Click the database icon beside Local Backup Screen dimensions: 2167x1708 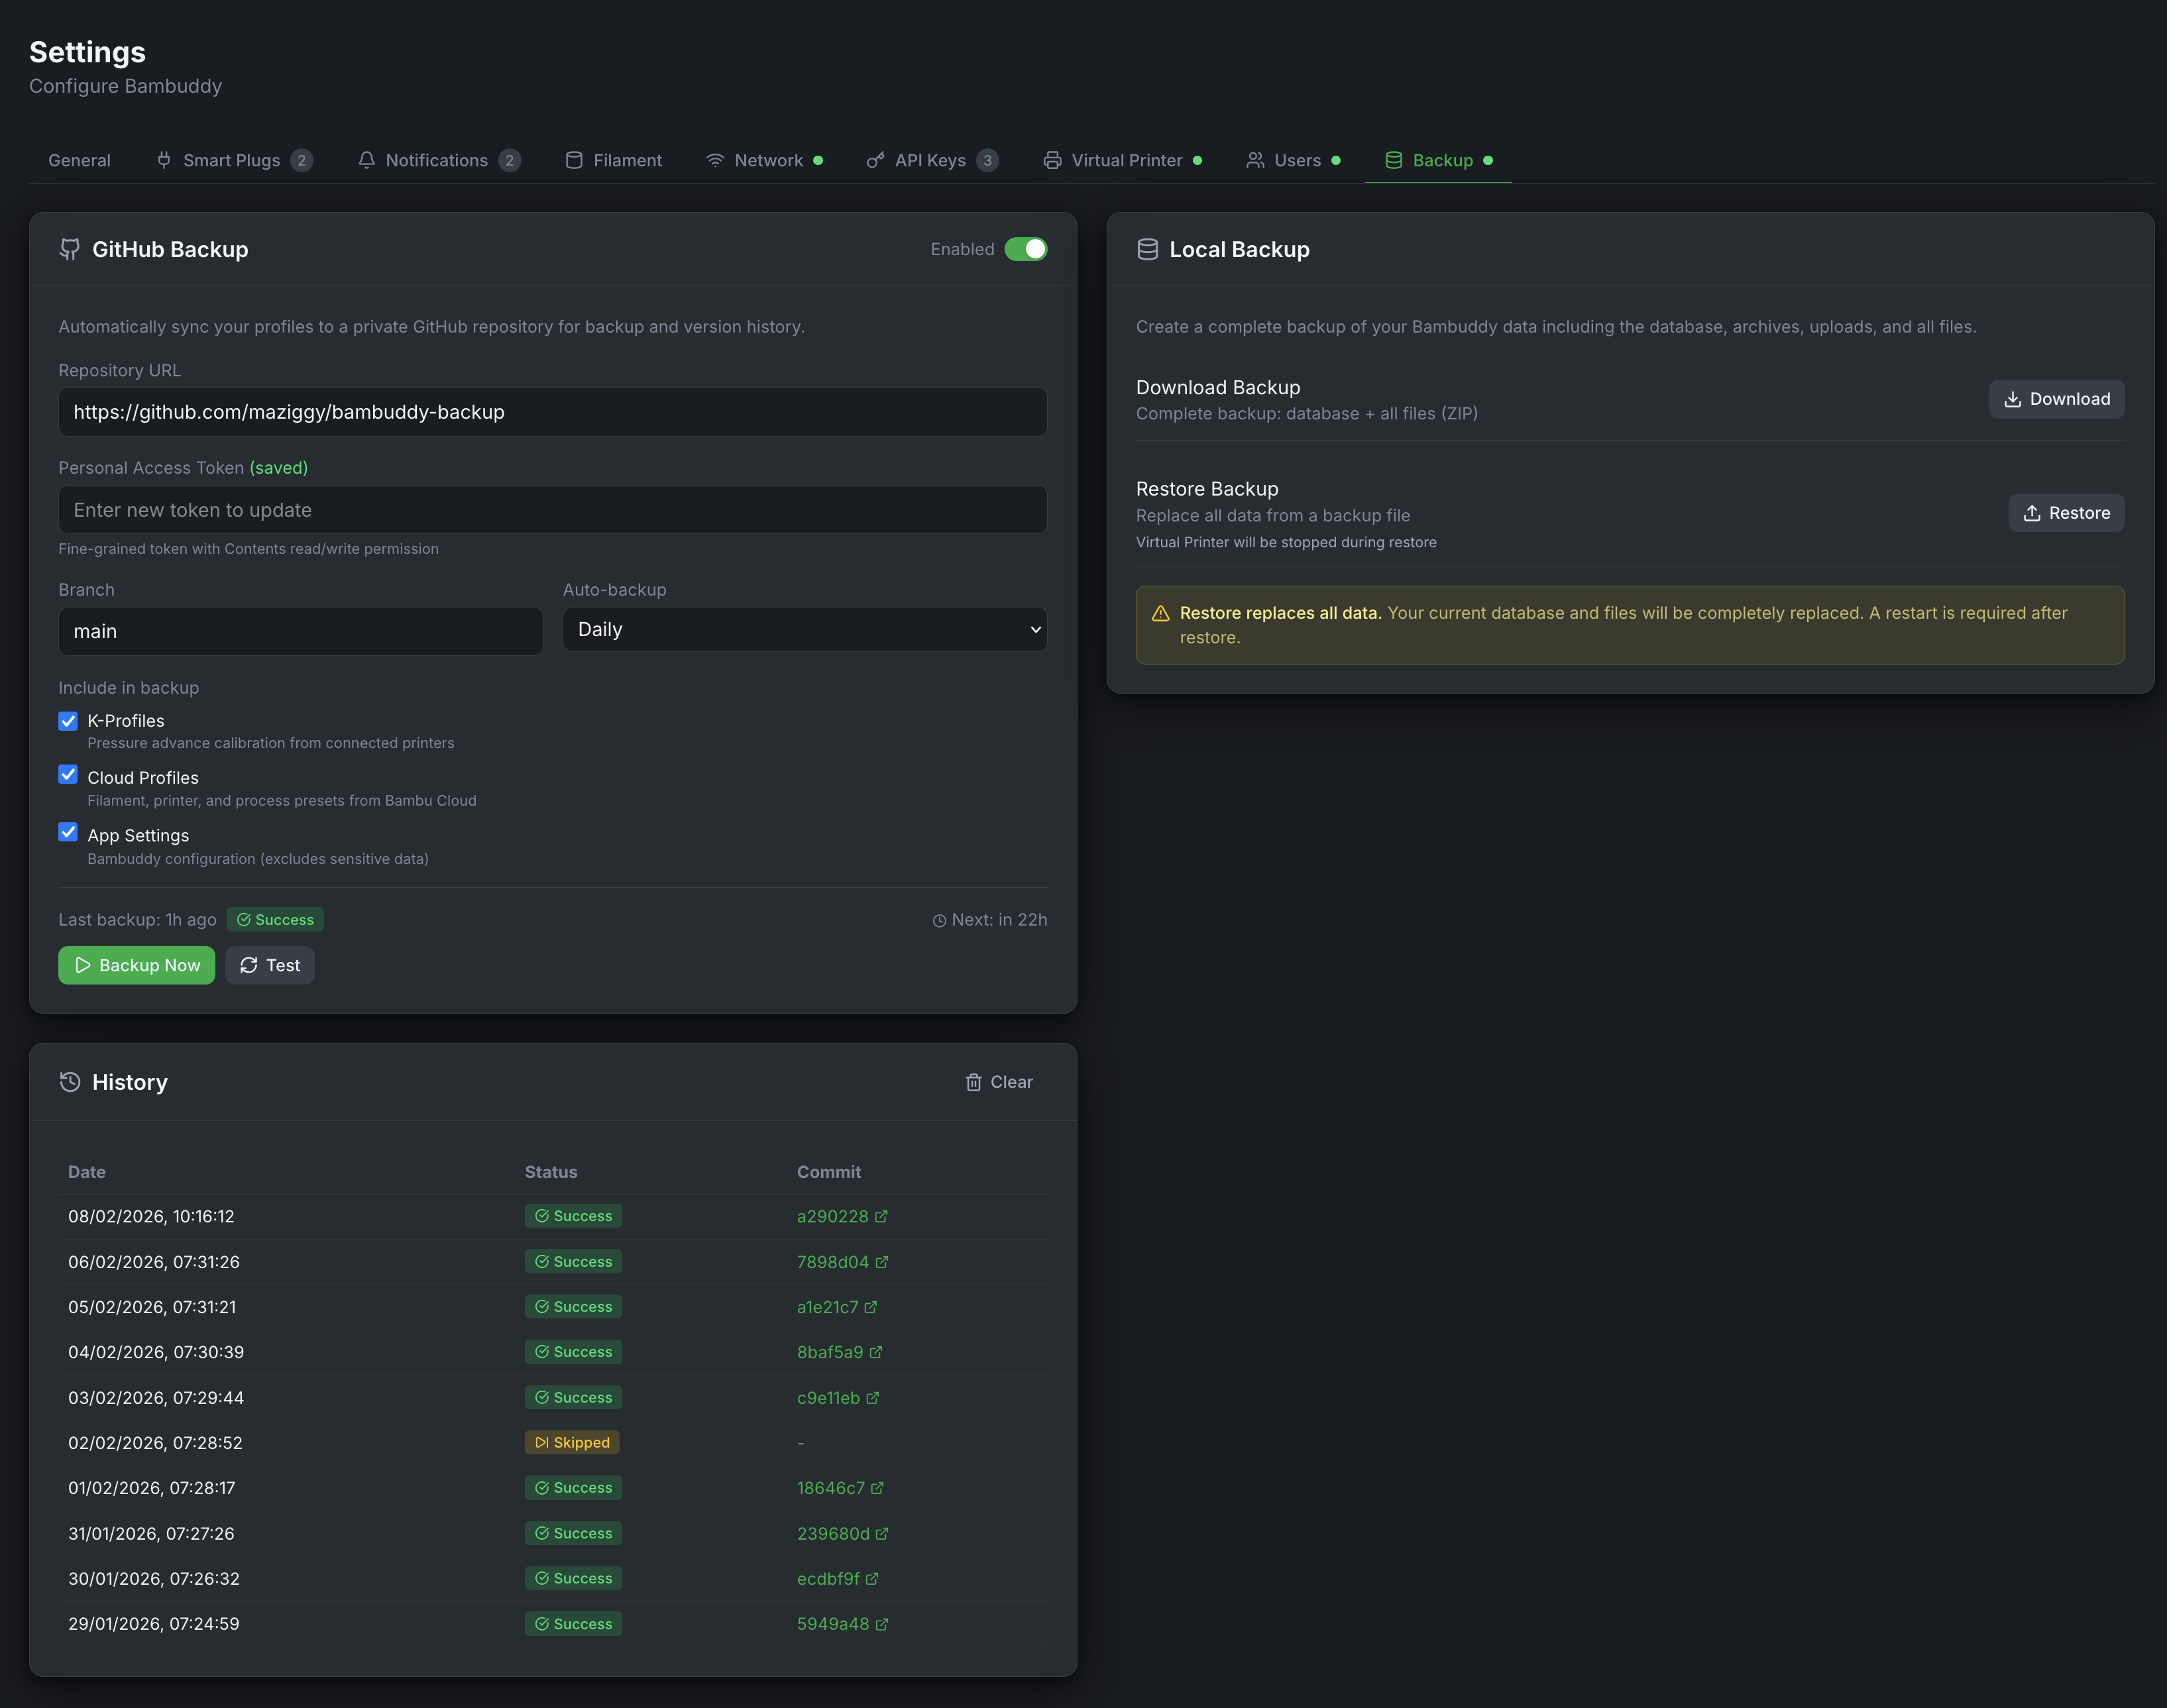[1147, 249]
